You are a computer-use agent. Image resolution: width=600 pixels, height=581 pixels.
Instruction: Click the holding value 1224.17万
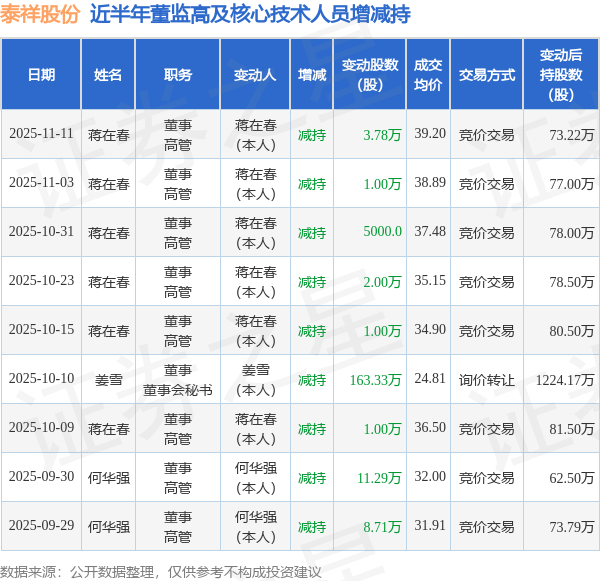click(x=565, y=380)
